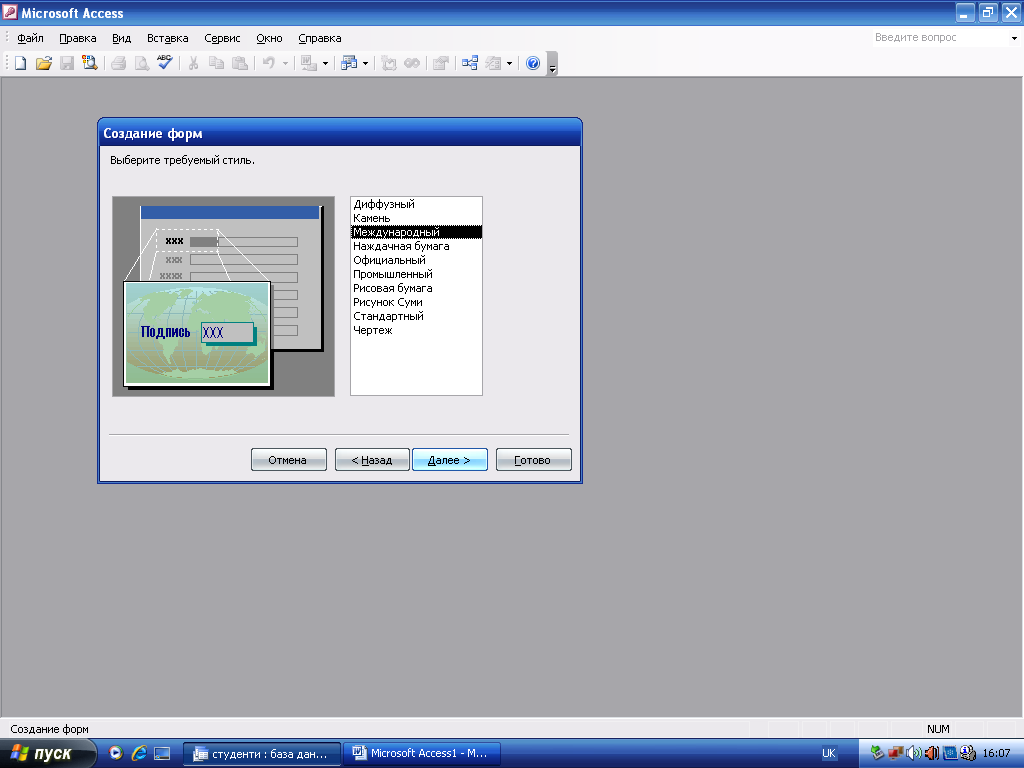Click the Save floppy disk icon
Image resolution: width=1024 pixels, height=768 pixels.
[67, 63]
